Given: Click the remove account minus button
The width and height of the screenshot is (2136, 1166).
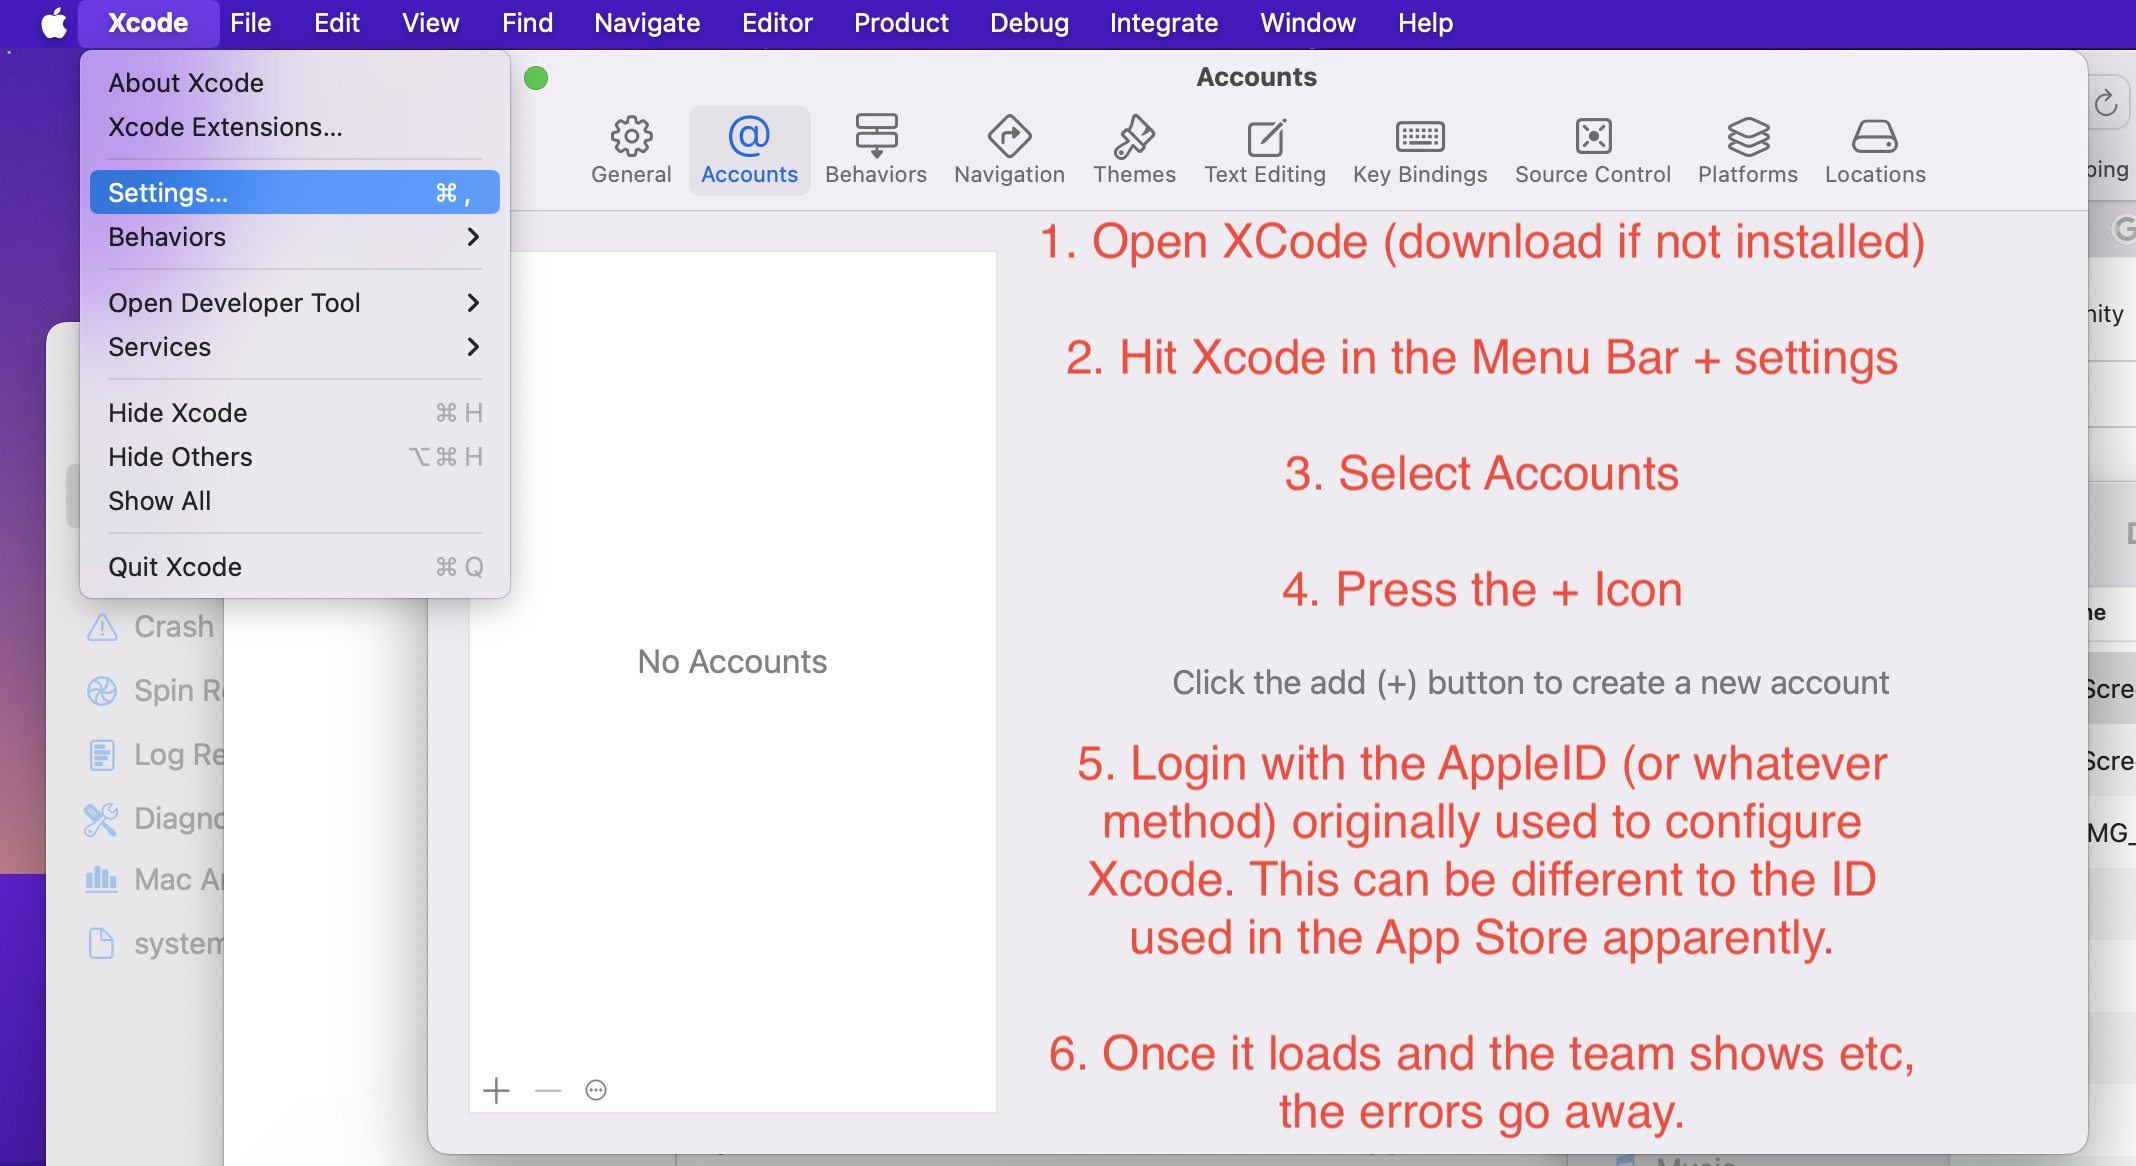Looking at the screenshot, I should coord(548,1090).
